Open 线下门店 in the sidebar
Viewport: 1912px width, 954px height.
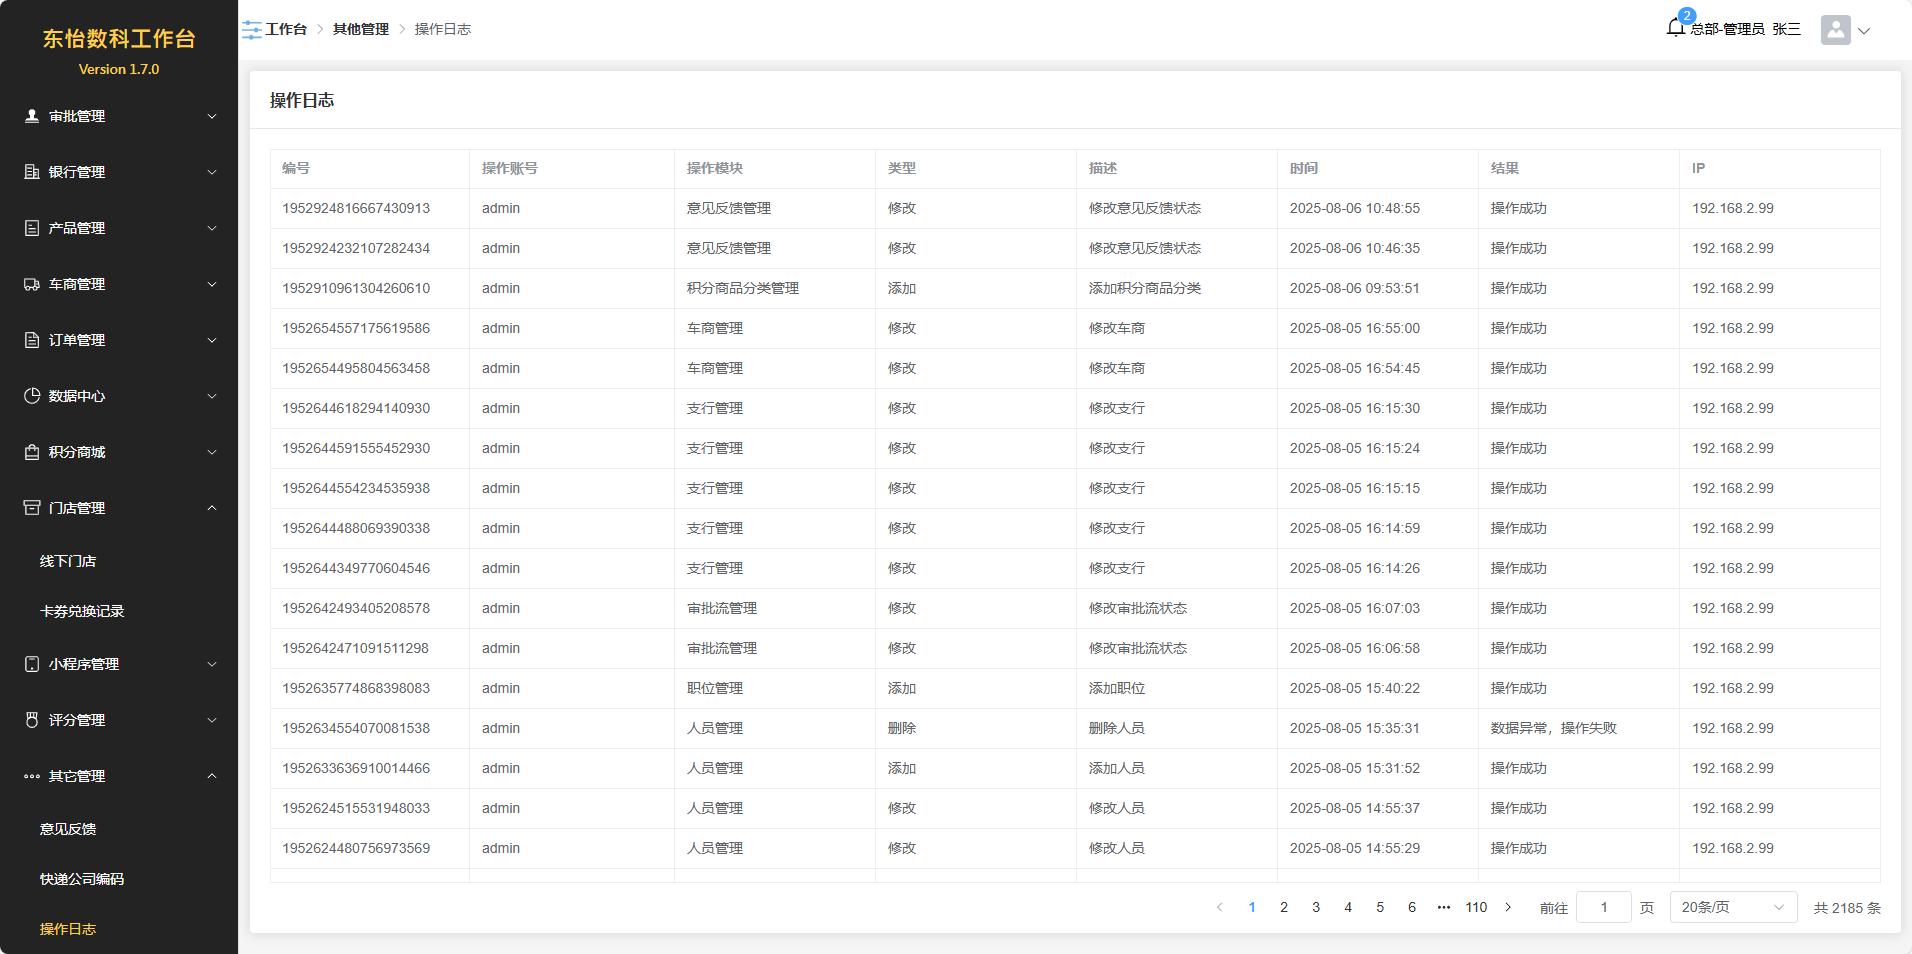tap(68, 561)
